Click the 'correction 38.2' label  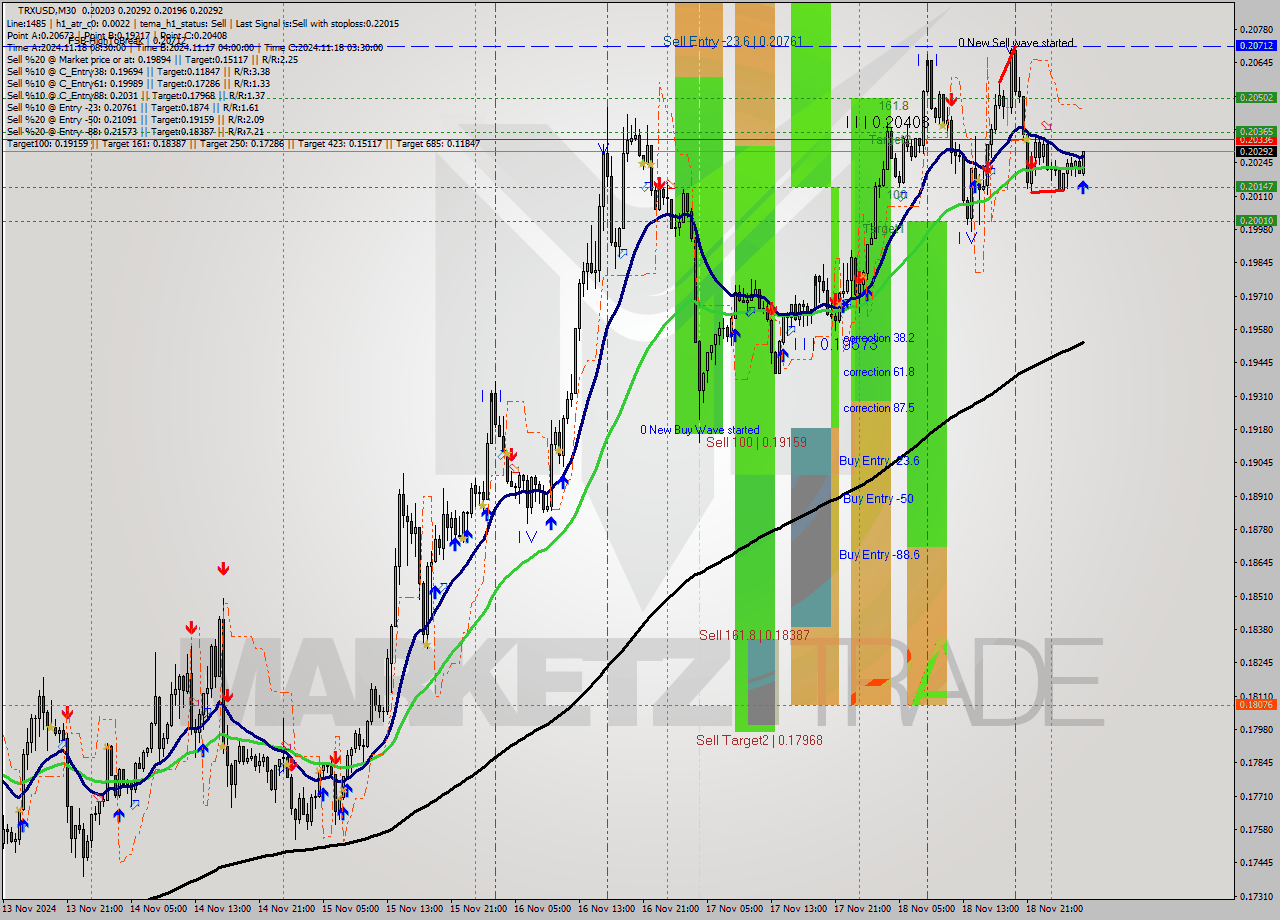coord(879,338)
